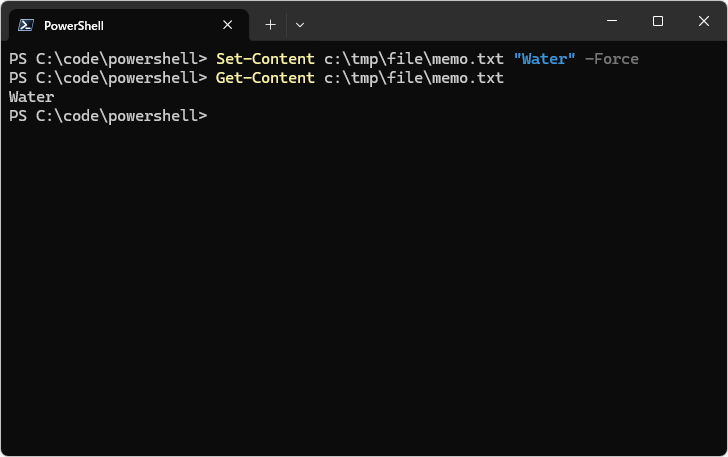Expand the new tab profile dropdown
The width and height of the screenshot is (728, 457).
tap(300, 24)
